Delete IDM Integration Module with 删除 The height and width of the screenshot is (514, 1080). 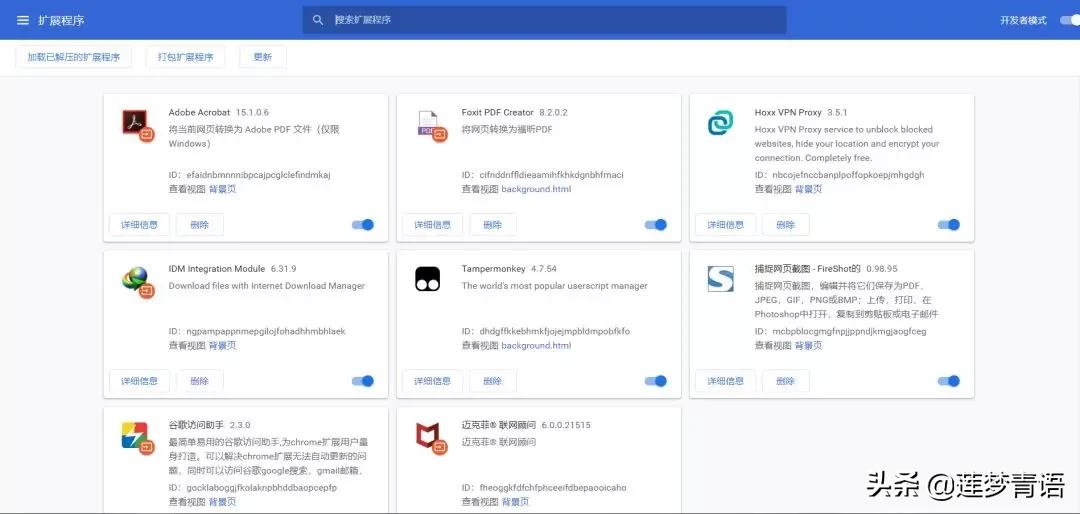[200, 381]
